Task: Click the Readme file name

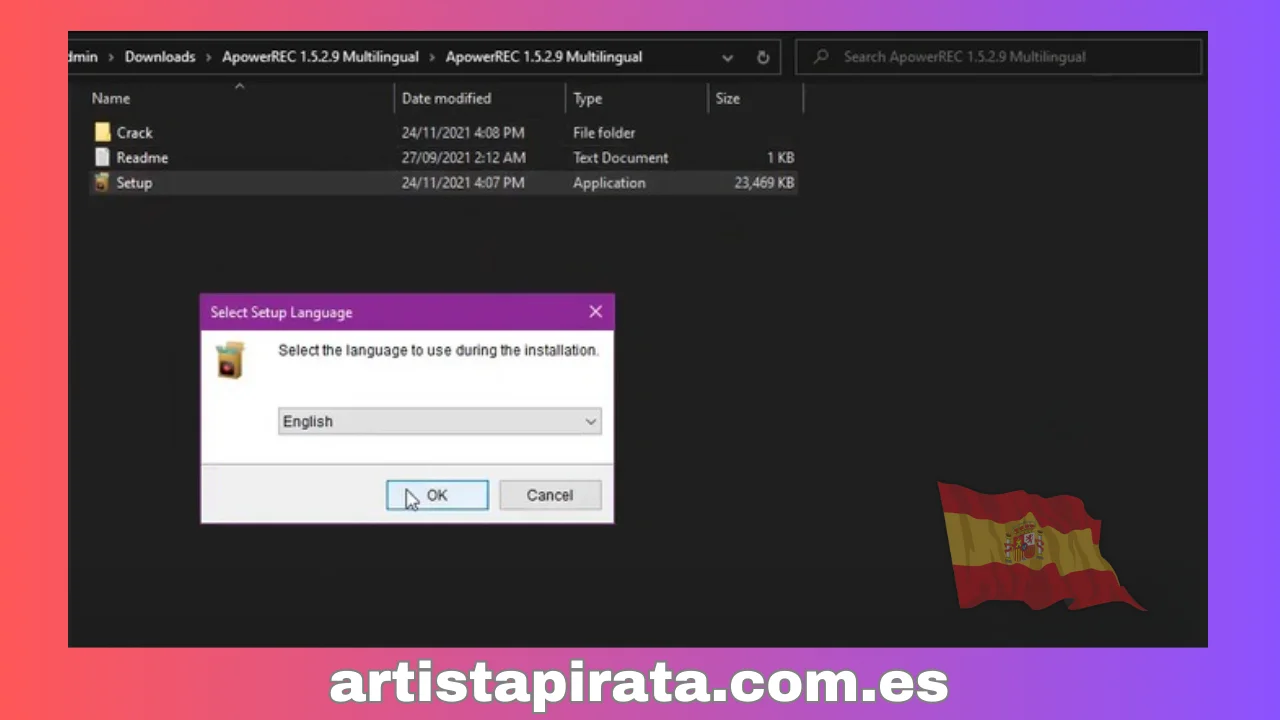Action: (142, 157)
